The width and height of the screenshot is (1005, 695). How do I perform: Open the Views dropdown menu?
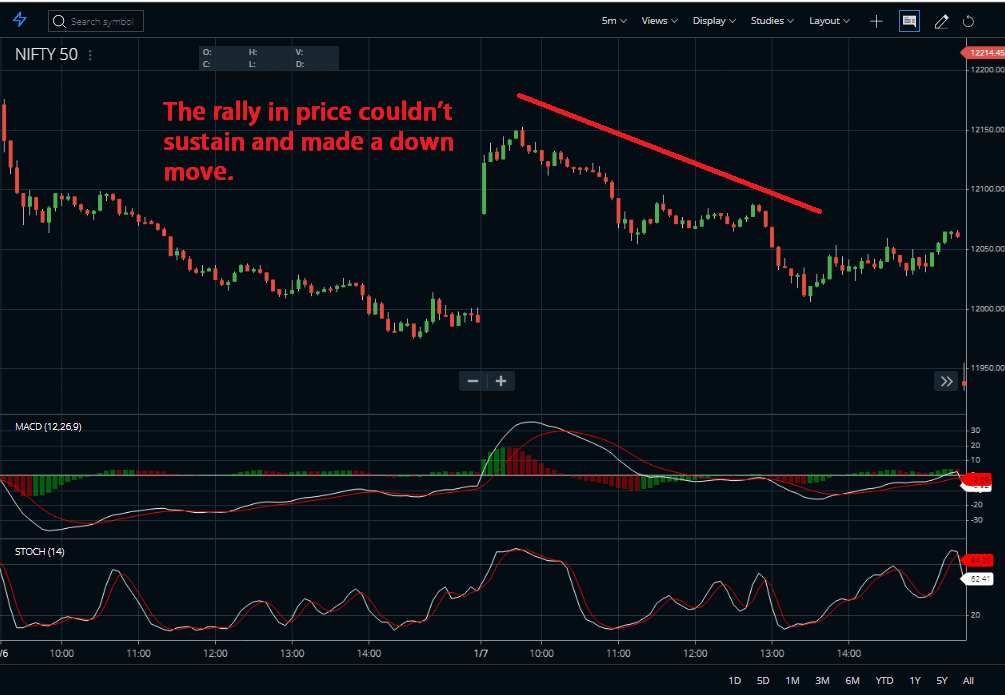(660, 21)
